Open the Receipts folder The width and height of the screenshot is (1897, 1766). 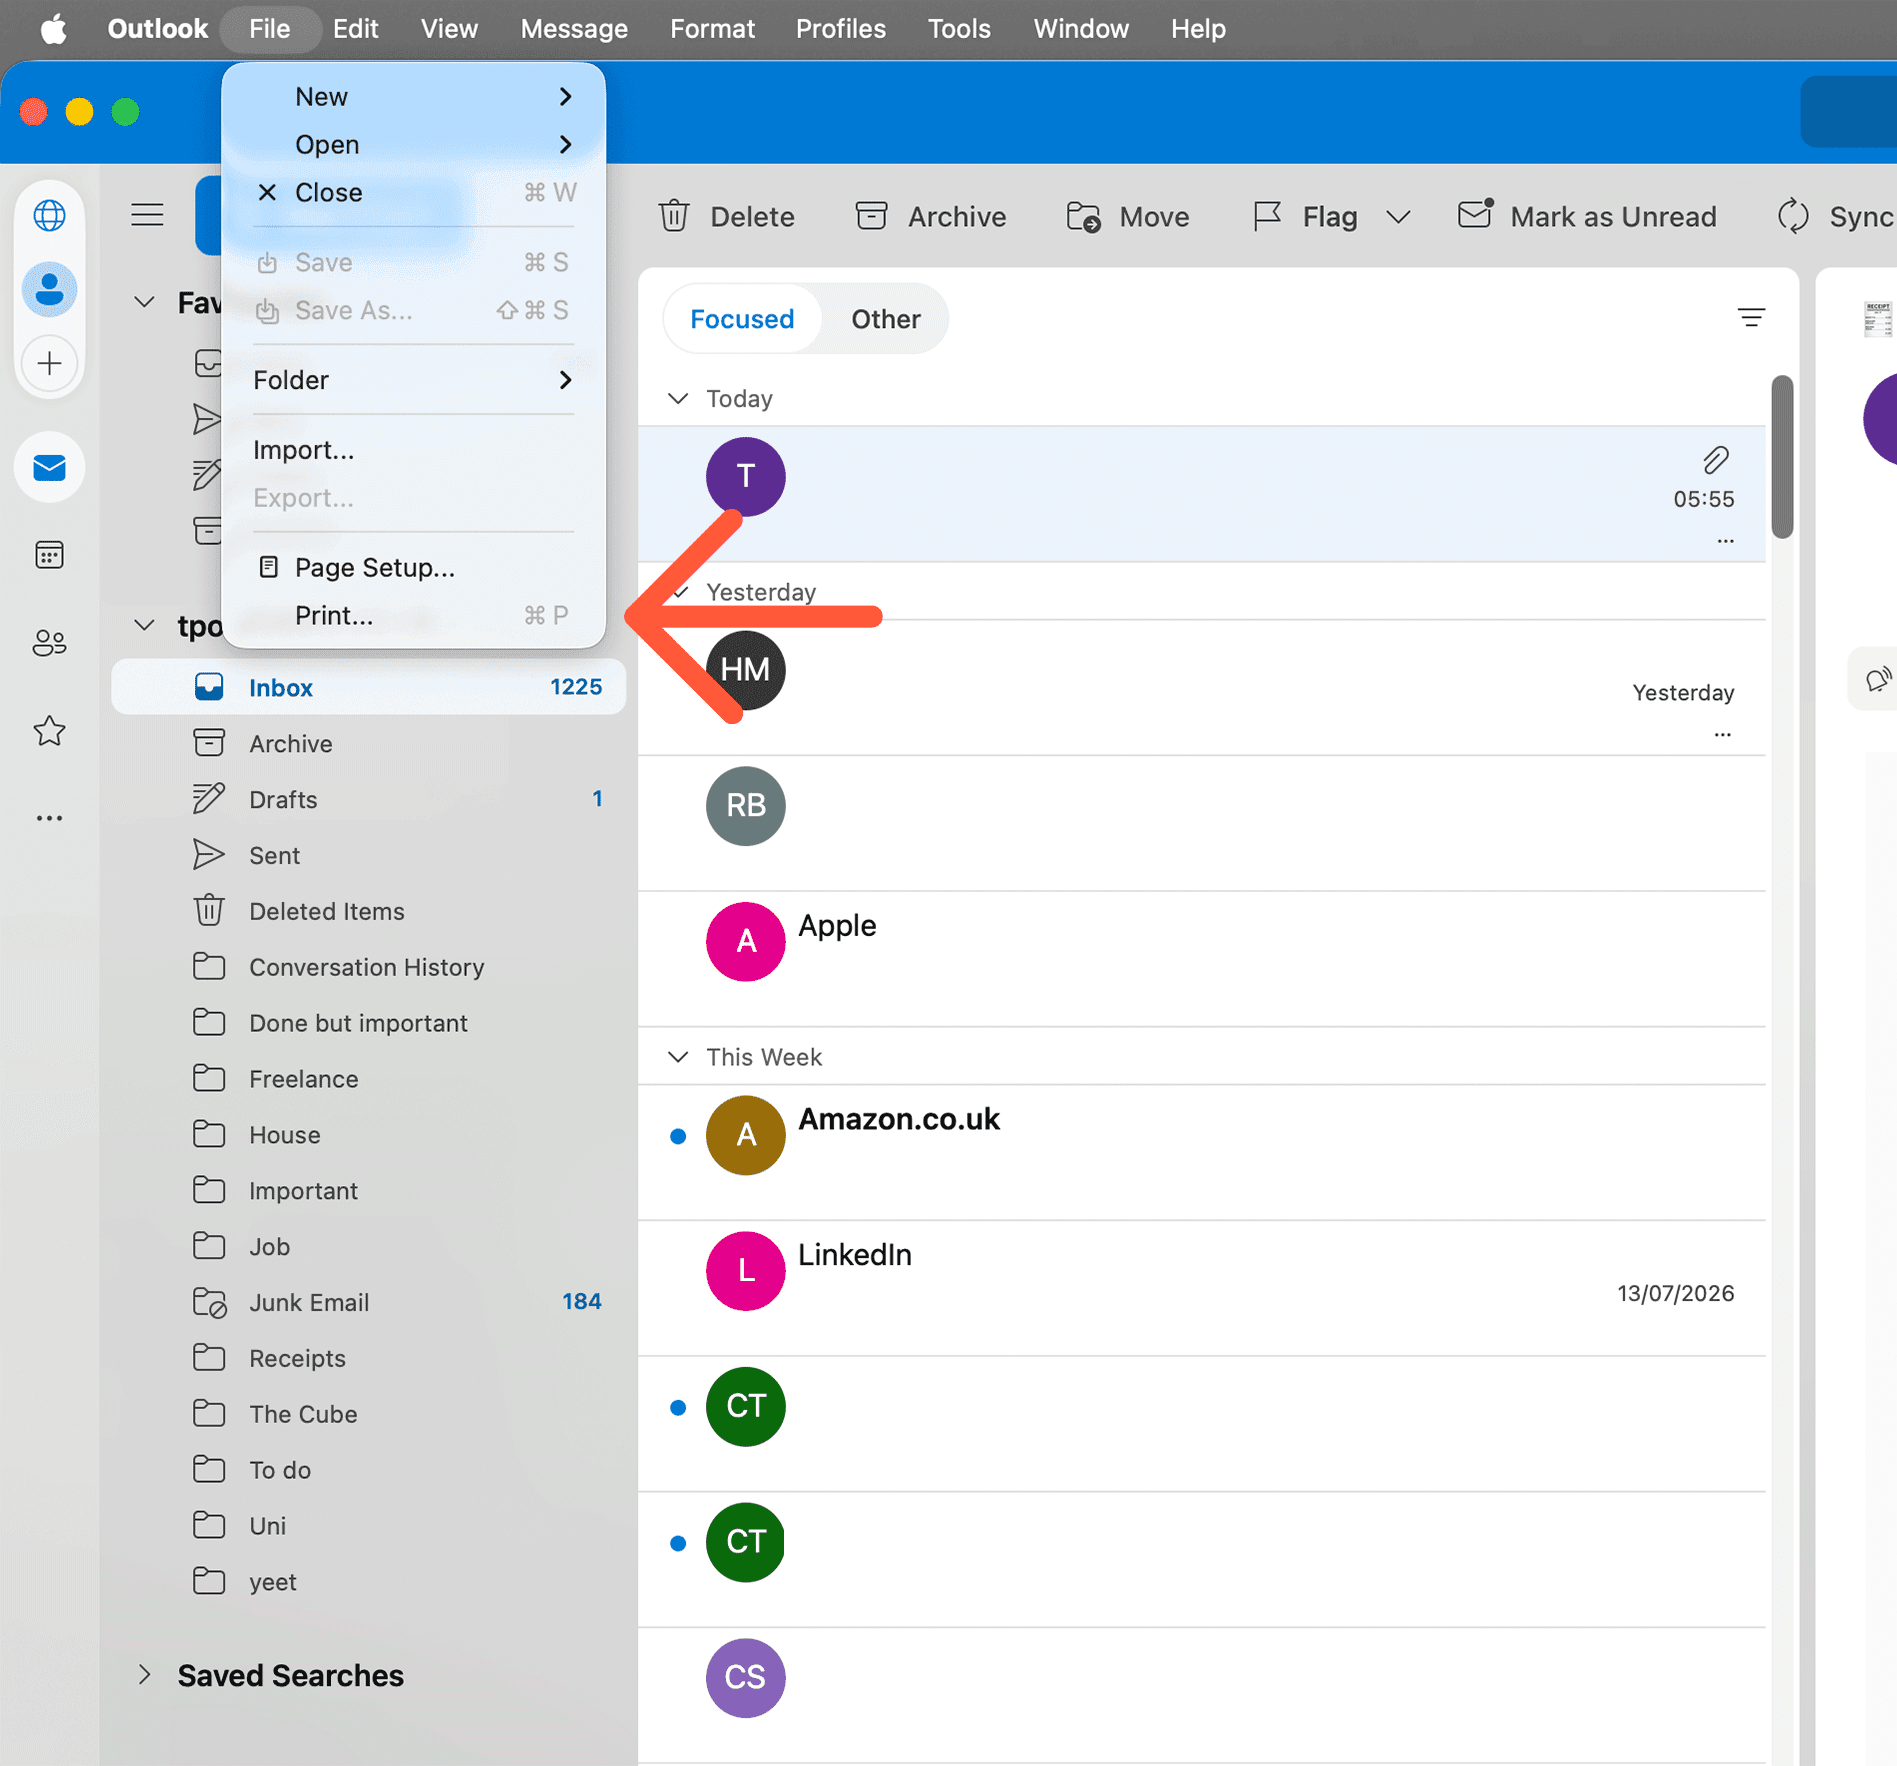(x=369, y=1358)
